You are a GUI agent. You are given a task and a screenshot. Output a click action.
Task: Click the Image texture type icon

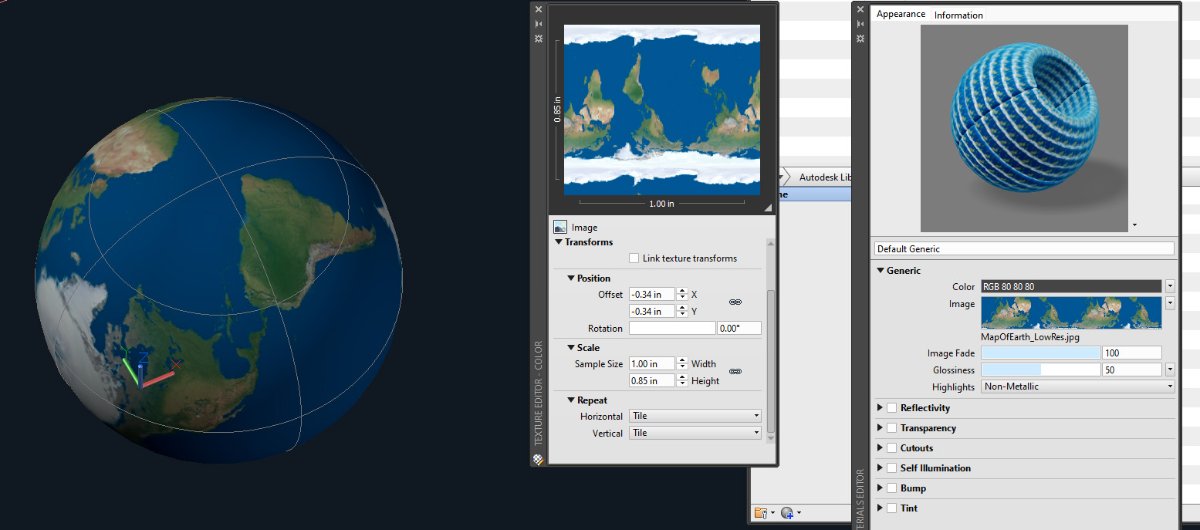[560, 228]
